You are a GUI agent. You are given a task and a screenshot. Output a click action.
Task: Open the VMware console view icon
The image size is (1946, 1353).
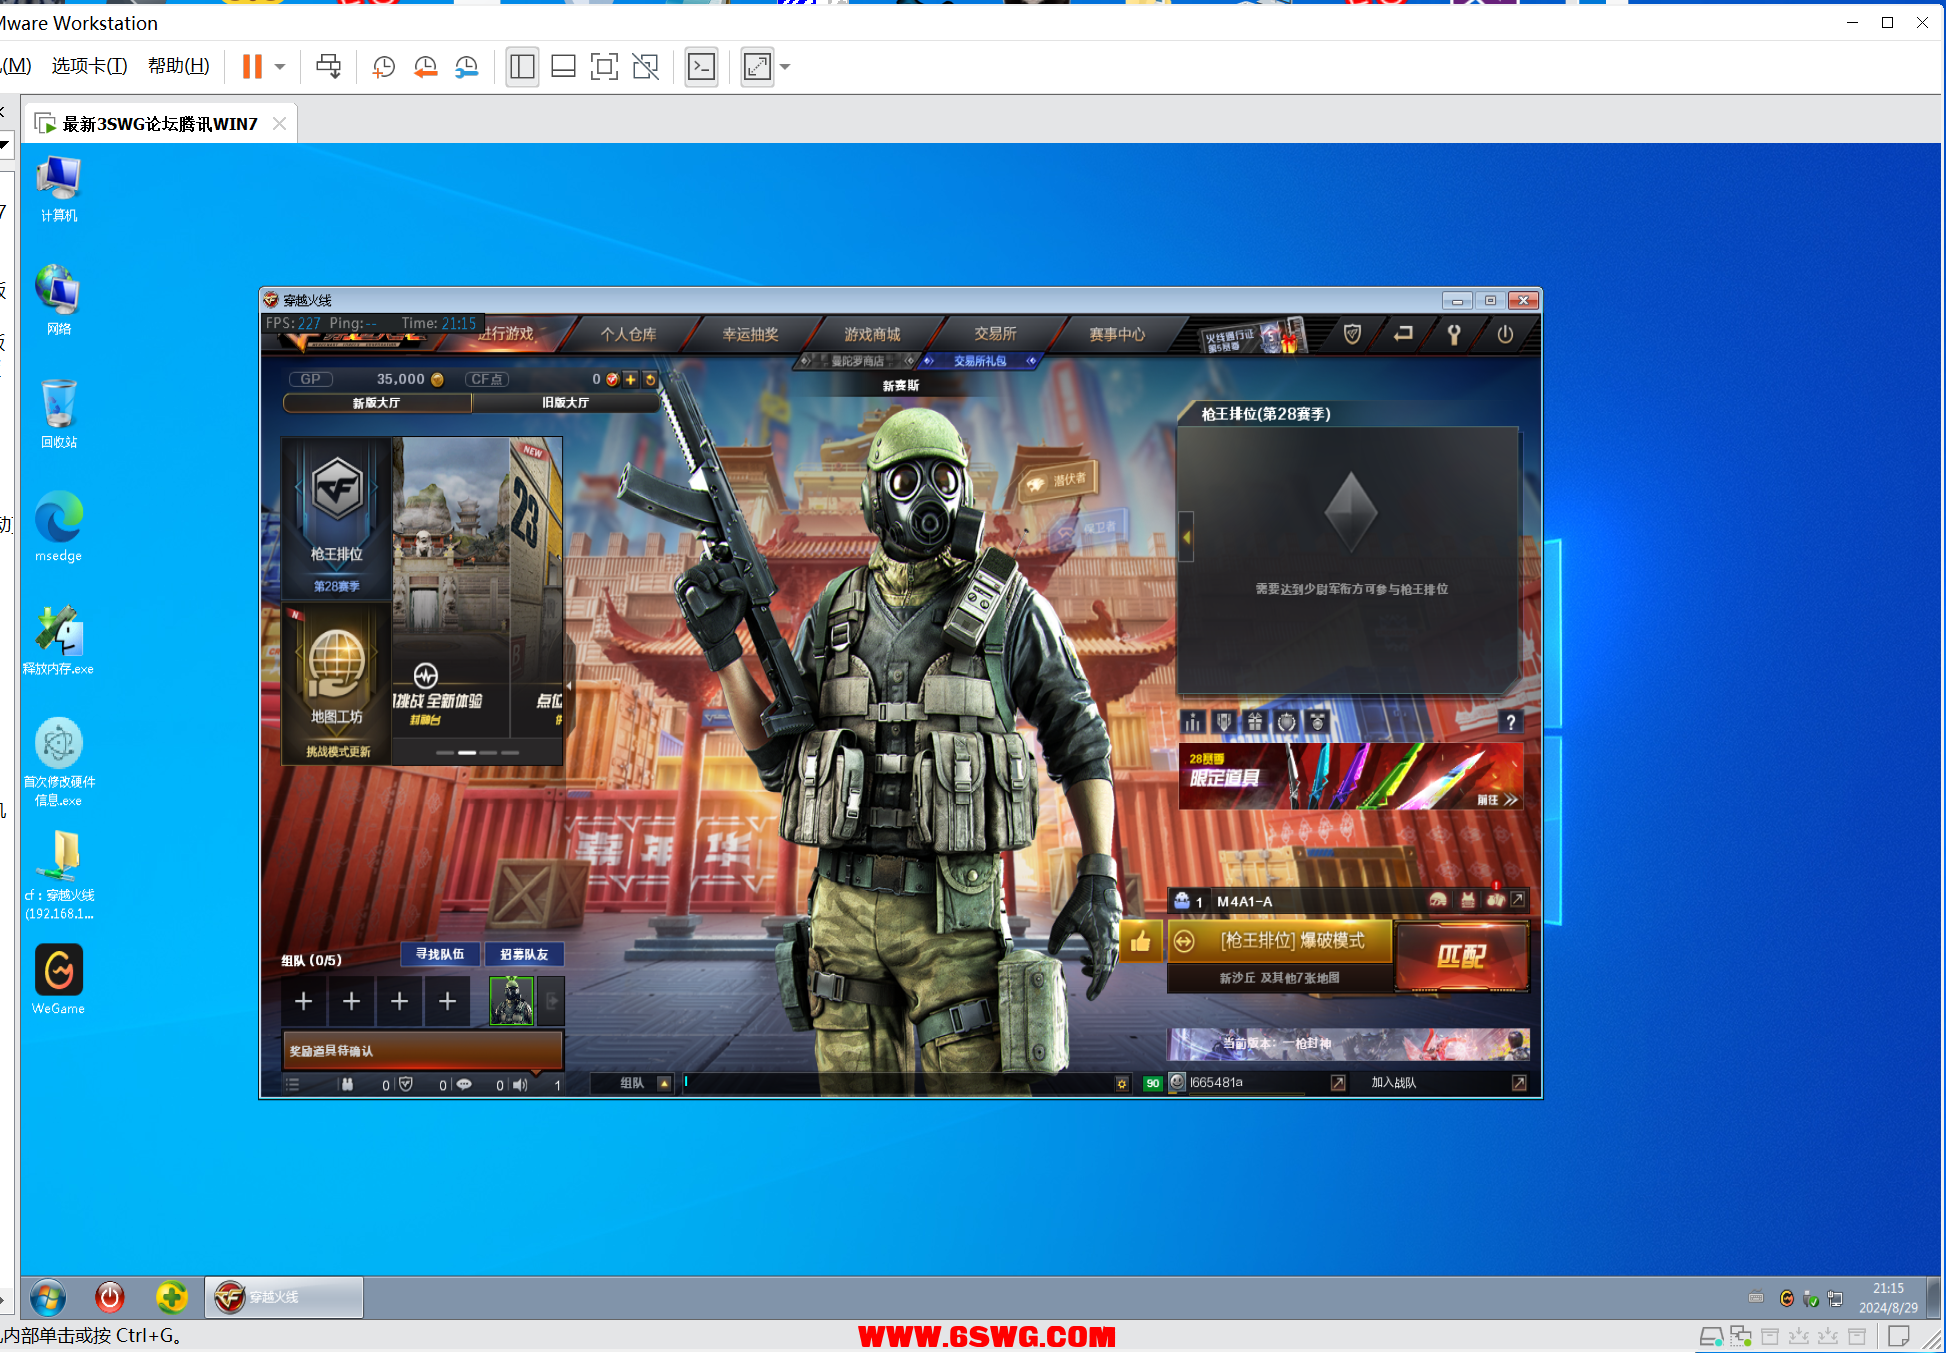coord(702,67)
